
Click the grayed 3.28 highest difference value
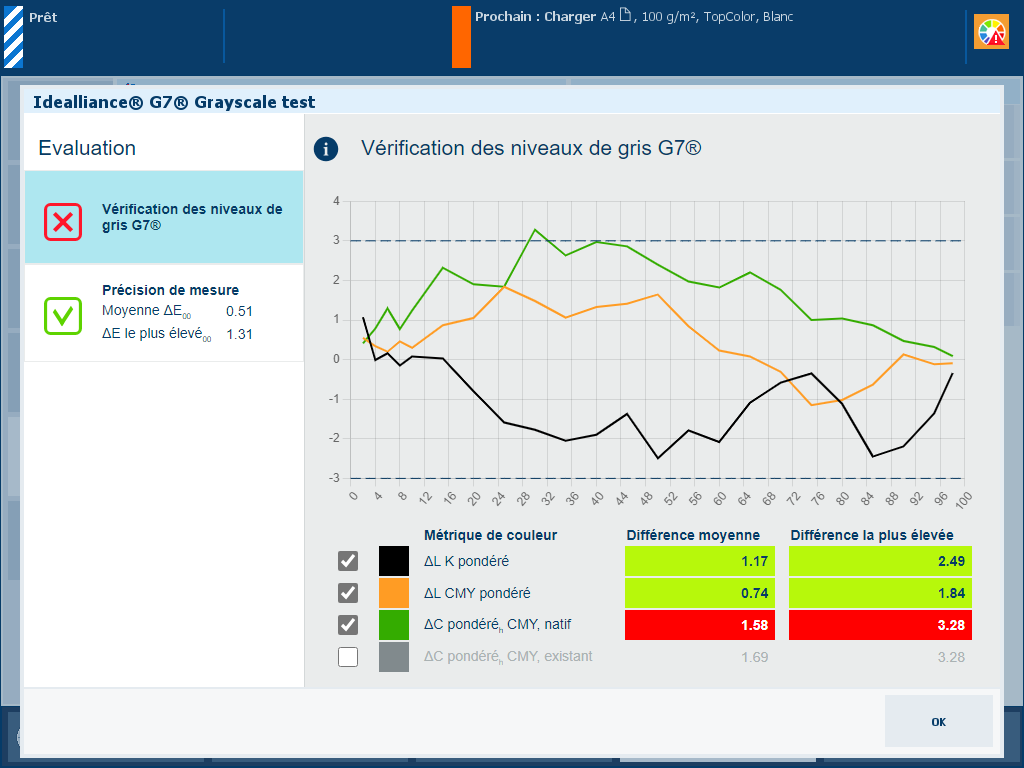(x=951, y=657)
